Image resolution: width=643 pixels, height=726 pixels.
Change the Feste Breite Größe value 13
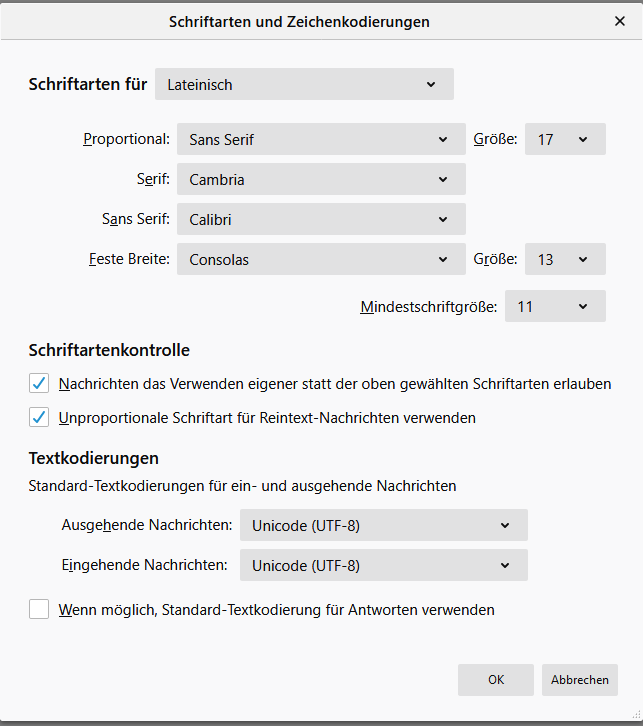point(565,260)
